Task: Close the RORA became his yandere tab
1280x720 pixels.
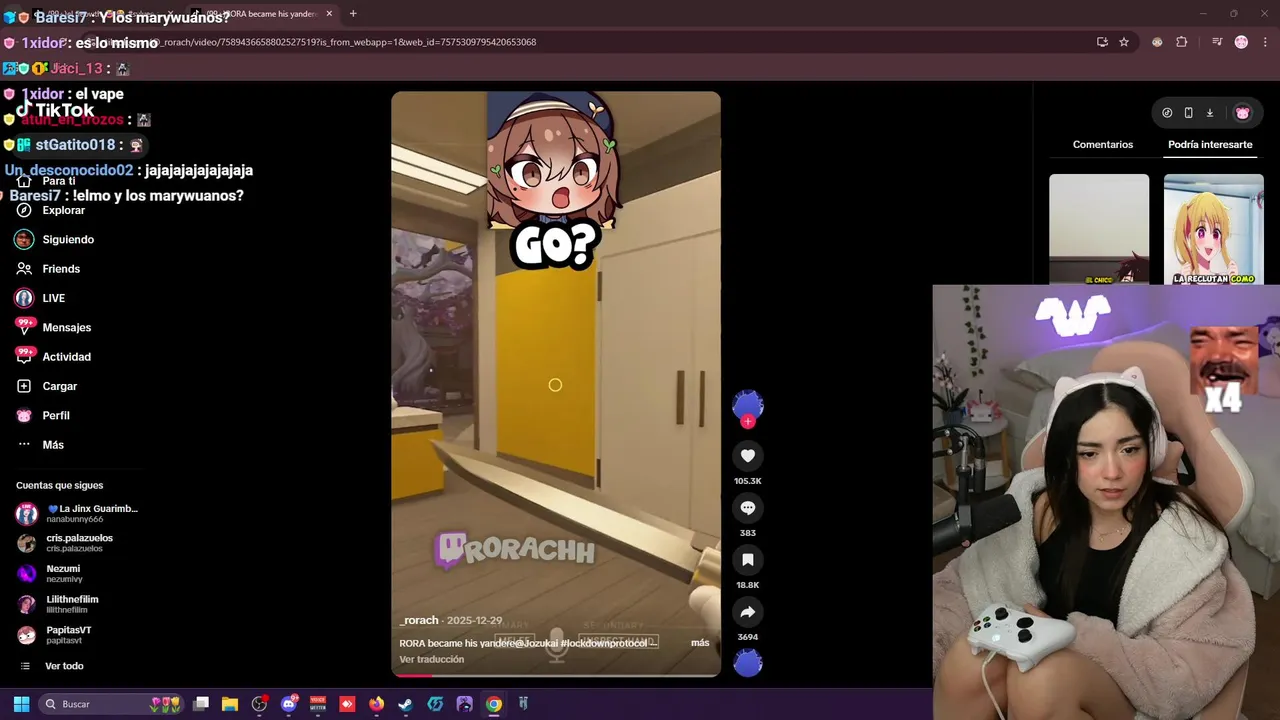Action: click(329, 14)
